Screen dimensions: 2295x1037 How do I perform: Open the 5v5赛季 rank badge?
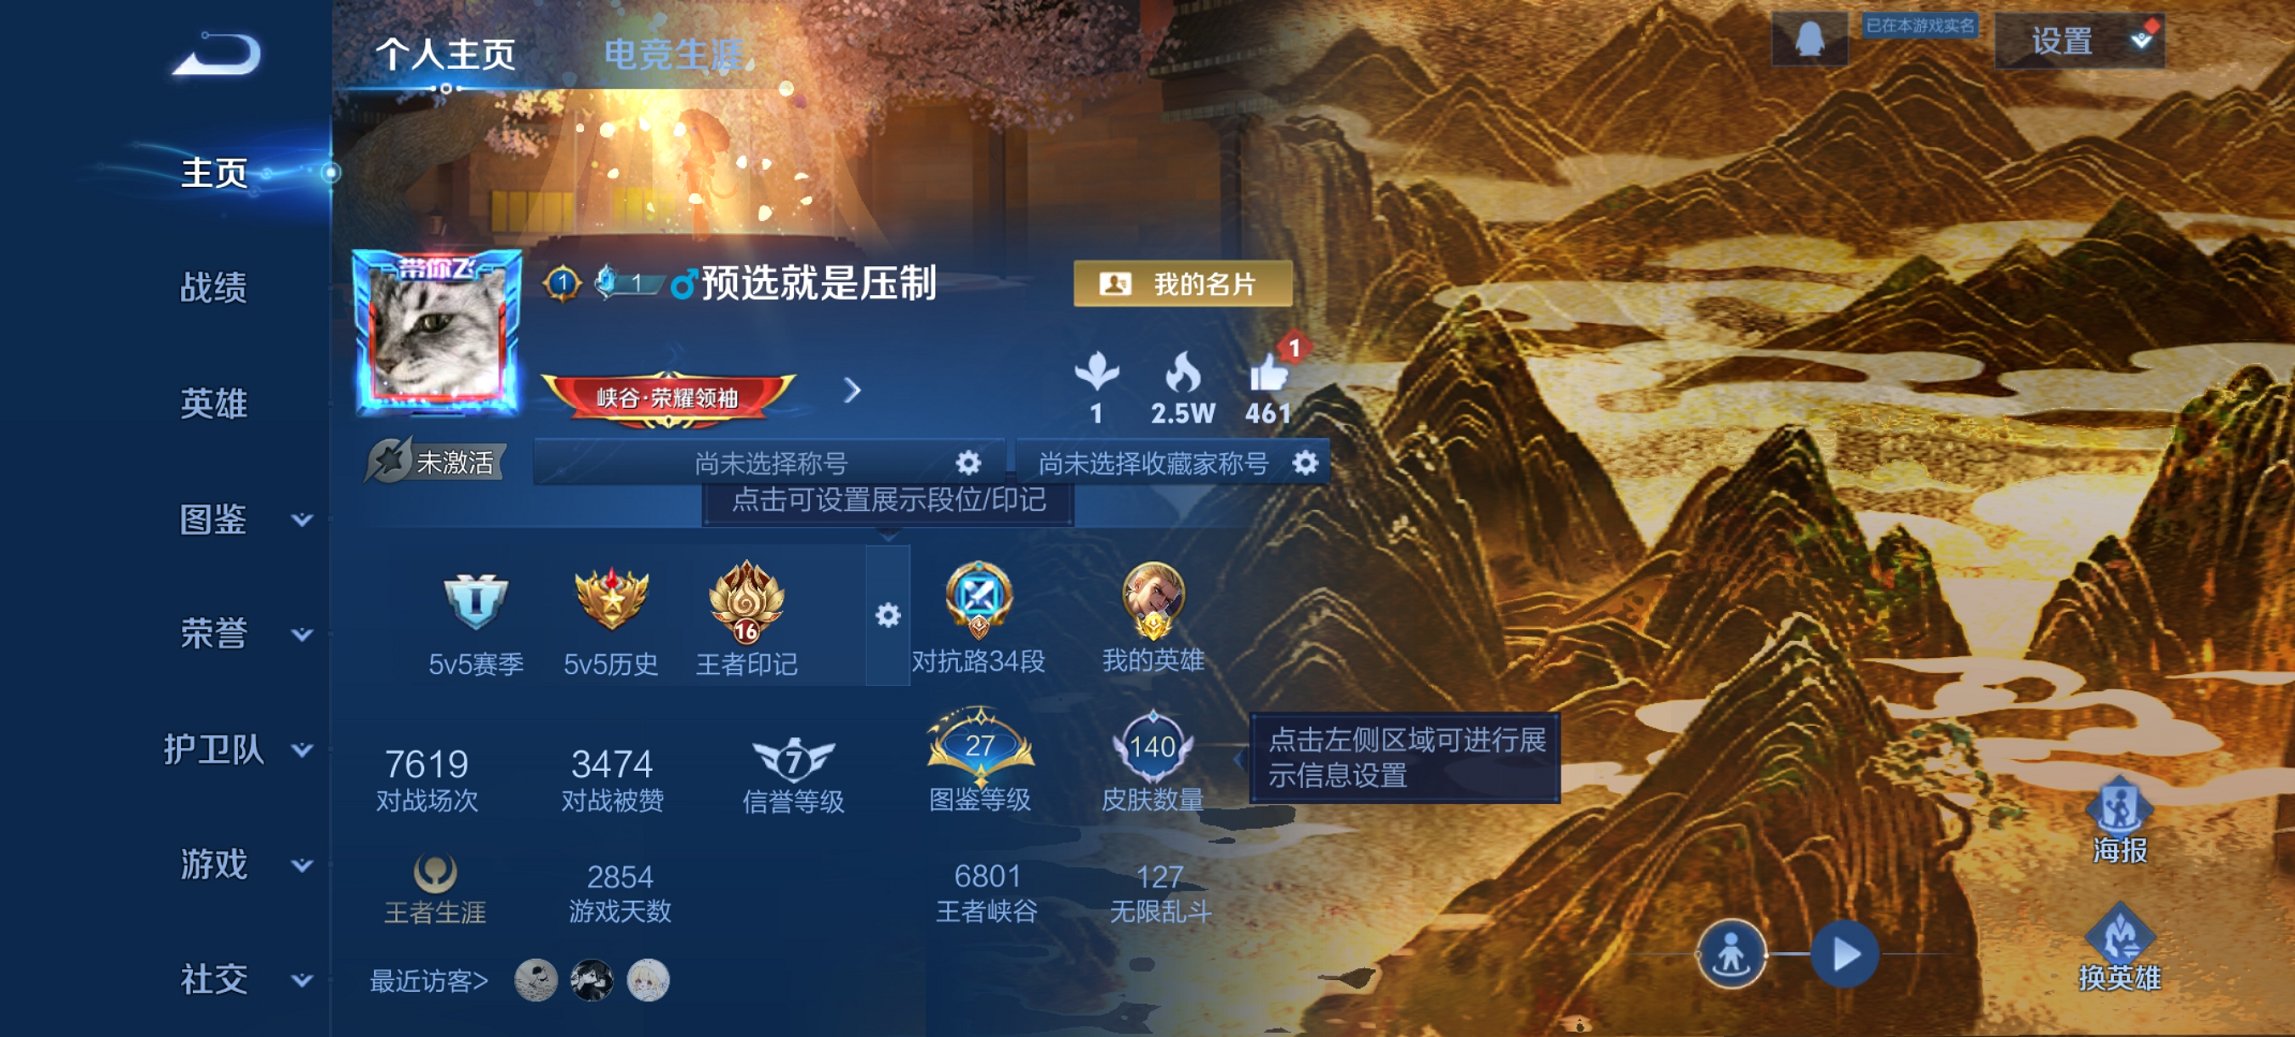(475, 600)
